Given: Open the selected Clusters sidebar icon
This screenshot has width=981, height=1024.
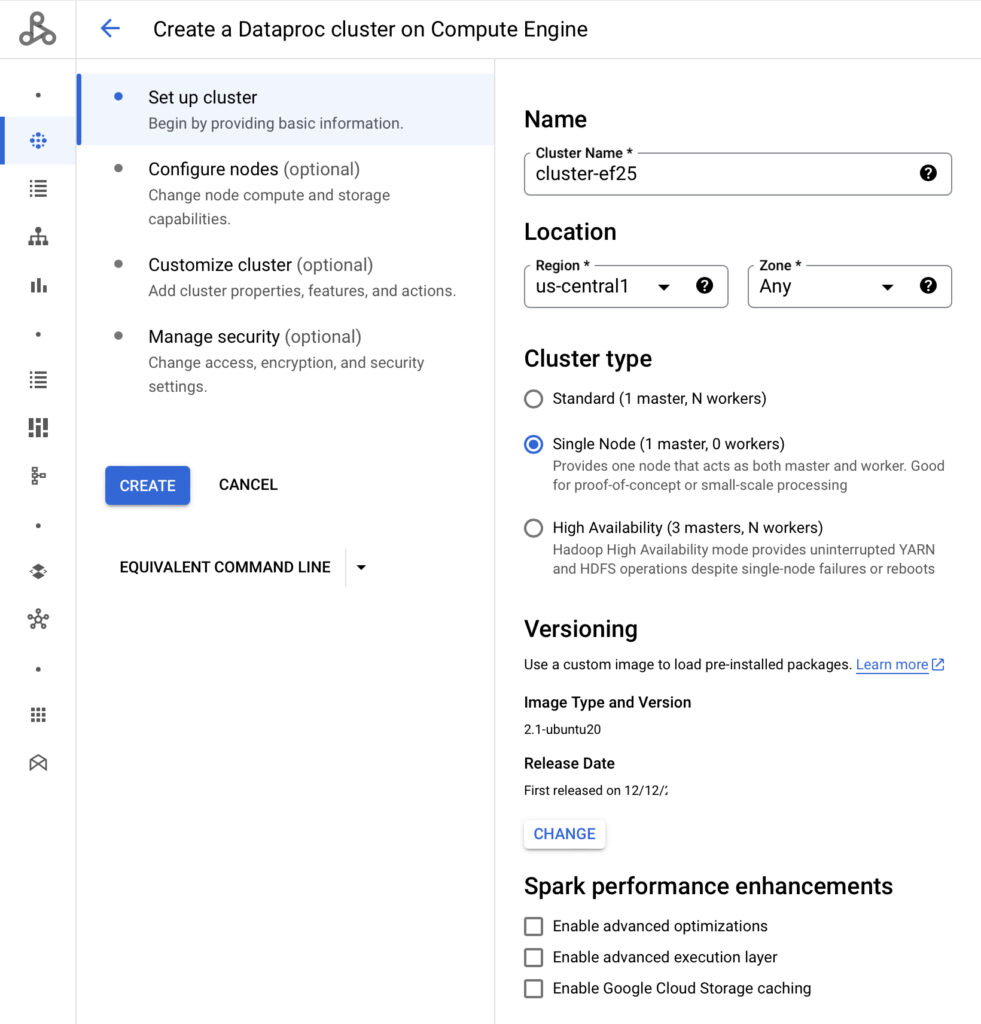Looking at the screenshot, I should click(38, 140).
